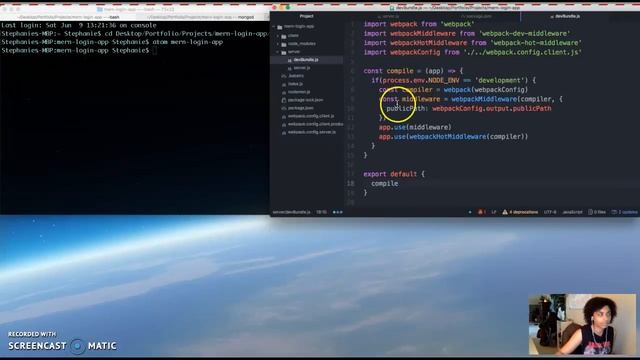This screenshot has height=360, width=640.
Task: Click the cursor position indicator in the status bar
Action: 321,212
